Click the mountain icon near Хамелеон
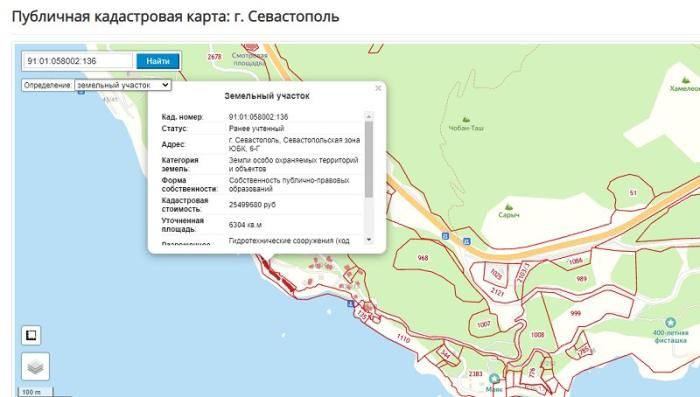The image size is (700, 397). click(x=686, y=80)
